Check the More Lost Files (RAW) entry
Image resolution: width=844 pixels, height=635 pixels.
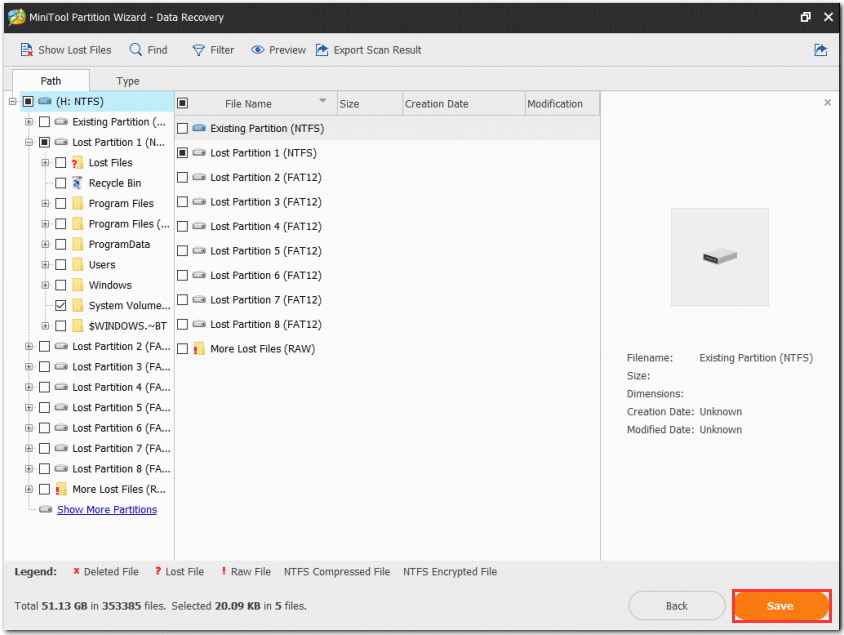pyautogui.click(x=182, y=349)
